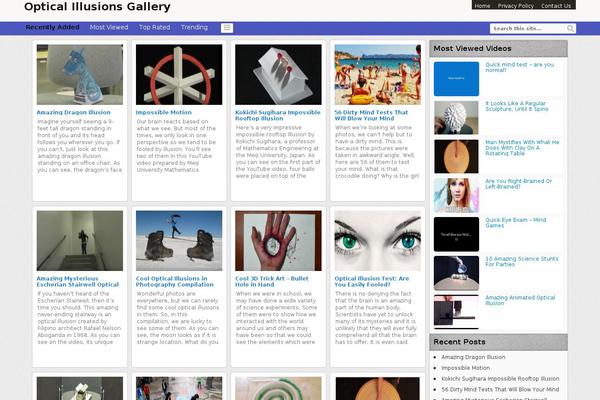Open the hamburger menu icon in navigation bar

coord(227,28)
